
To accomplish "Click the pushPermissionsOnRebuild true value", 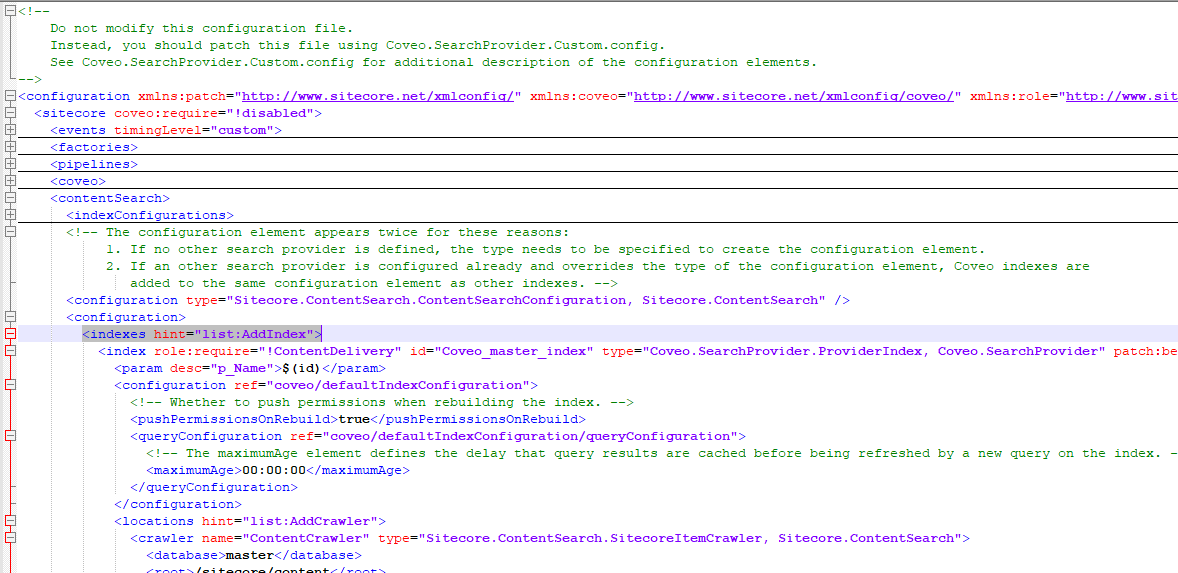I will [355, 419].
